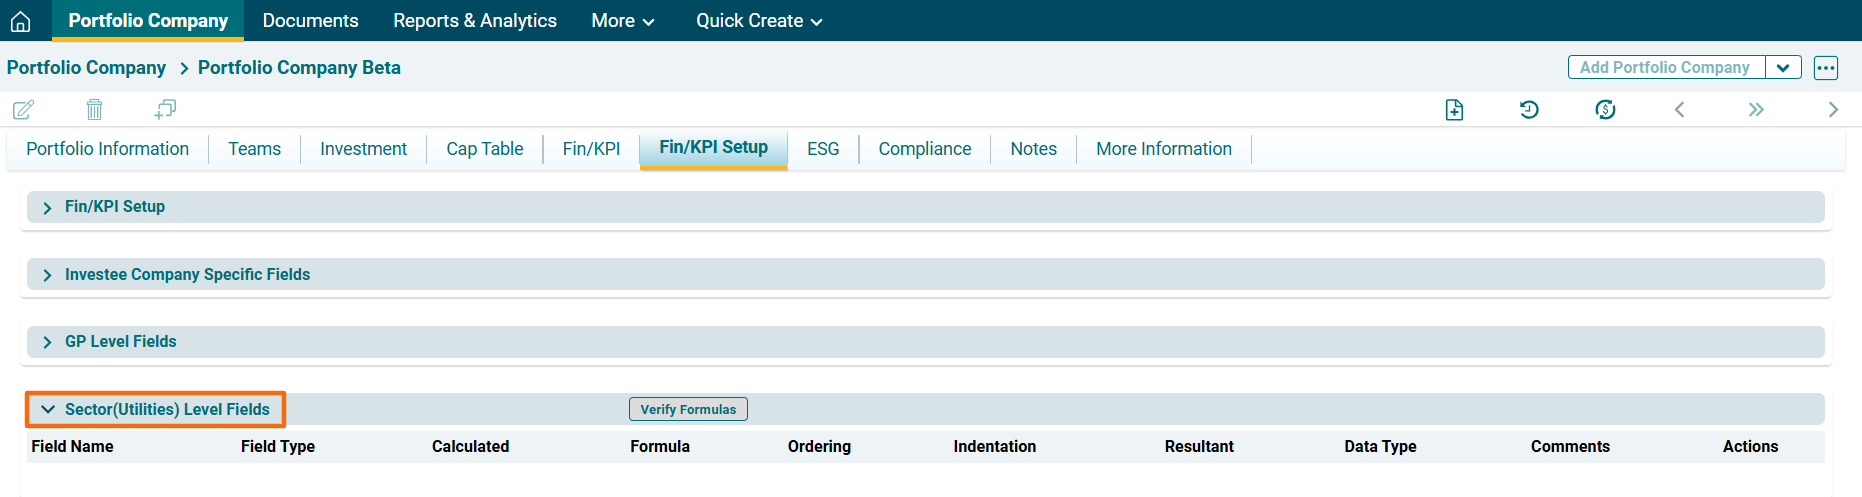Open the Quick Create menu
1862x497 pixels.
tap(758, 21)
